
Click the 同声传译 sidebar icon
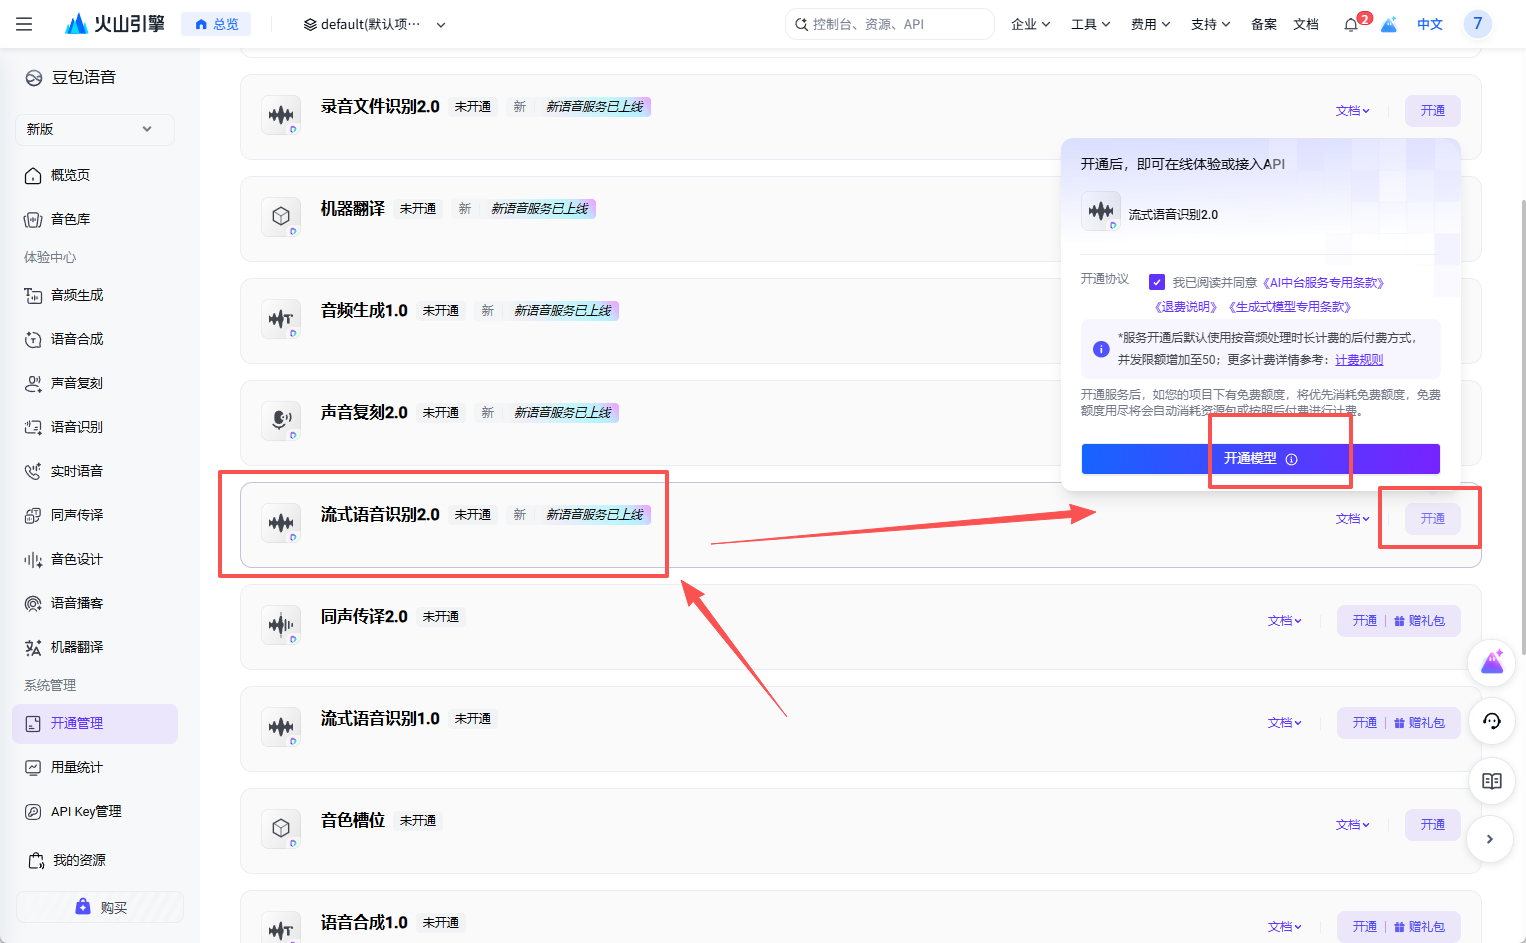tap(33, 515)
